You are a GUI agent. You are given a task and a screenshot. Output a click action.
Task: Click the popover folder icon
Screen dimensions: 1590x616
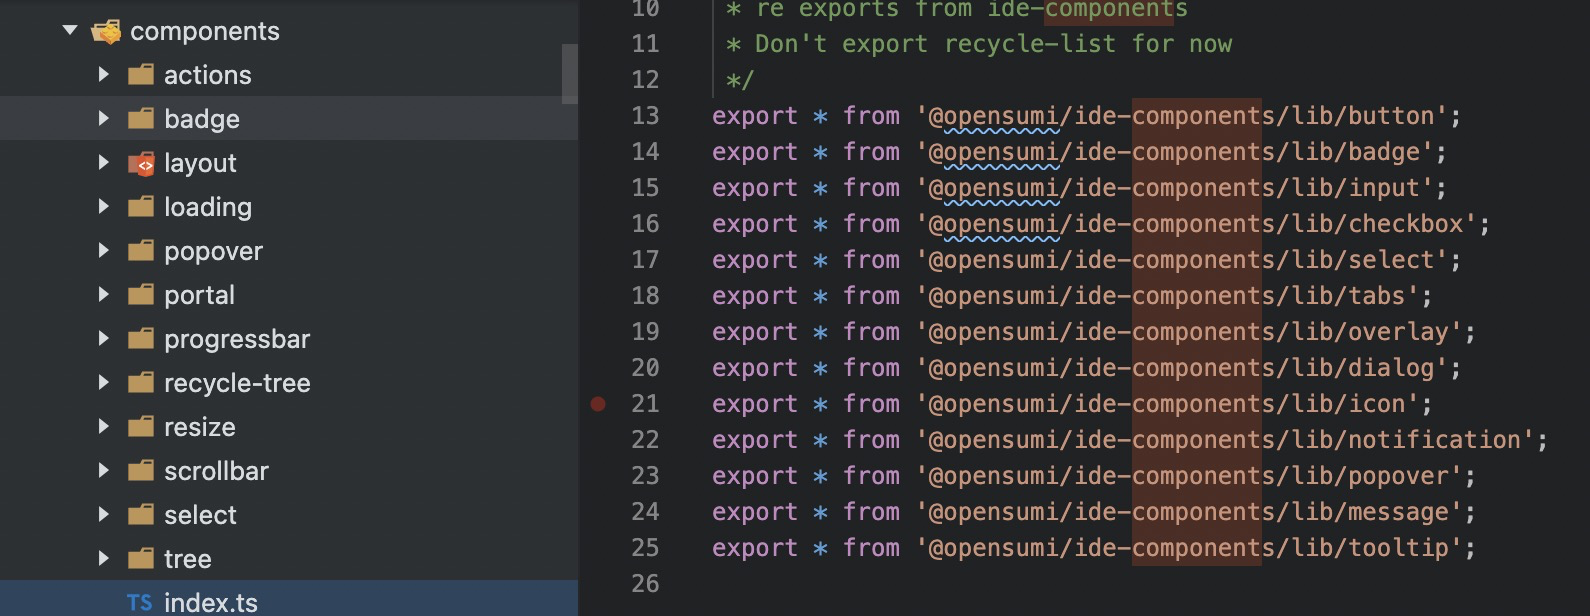[x=141, y=251]
